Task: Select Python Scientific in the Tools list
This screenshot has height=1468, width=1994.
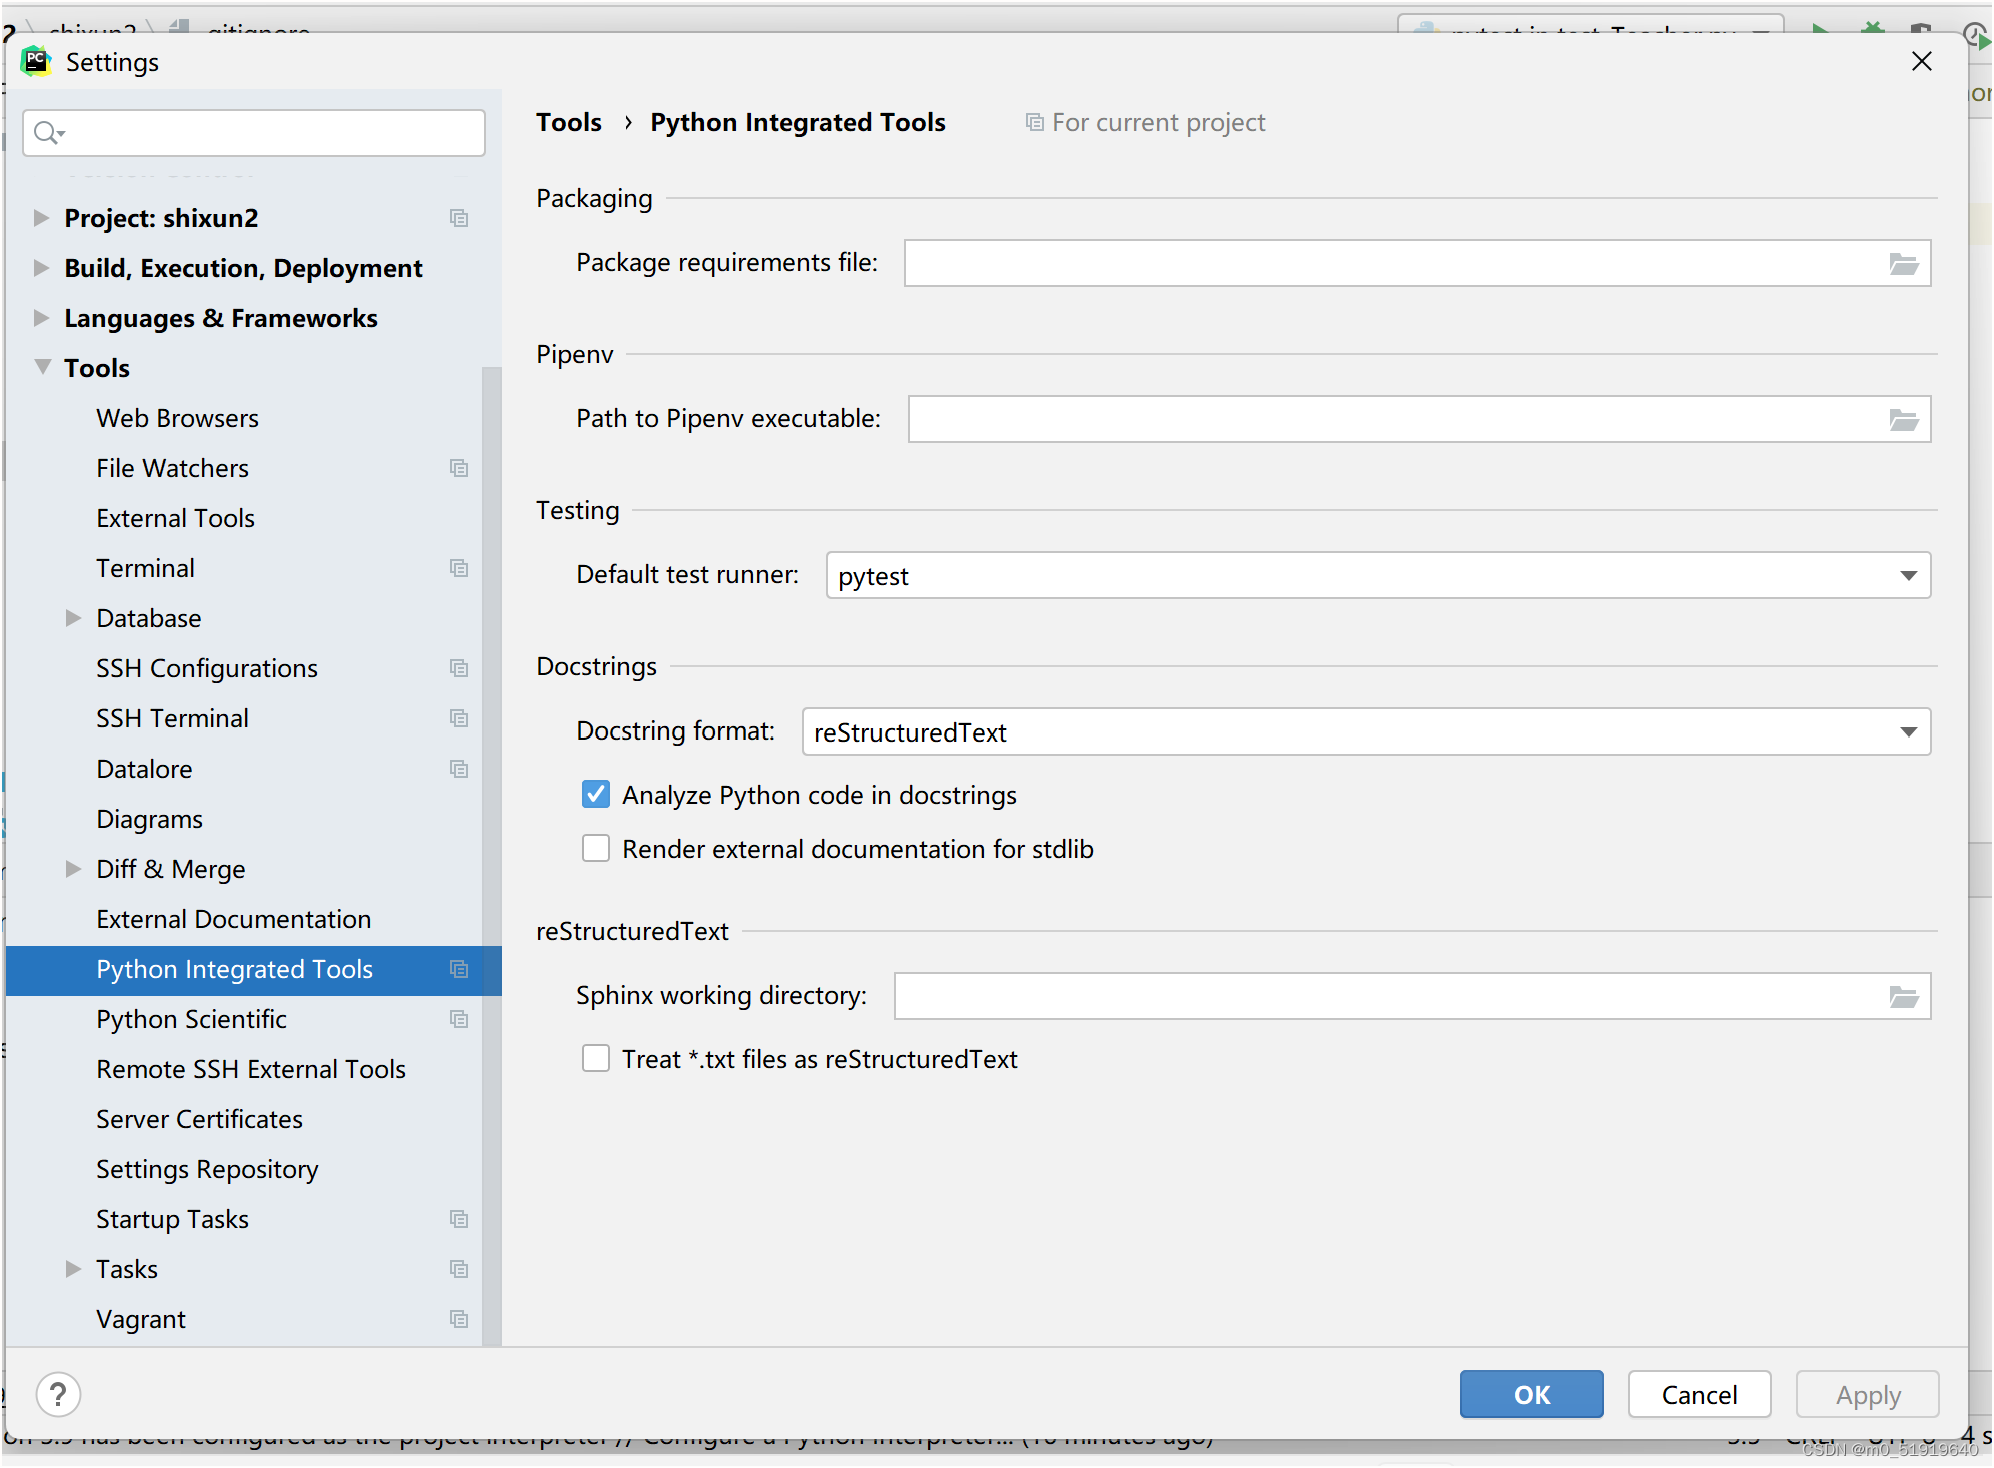Action: point(192,1019)
